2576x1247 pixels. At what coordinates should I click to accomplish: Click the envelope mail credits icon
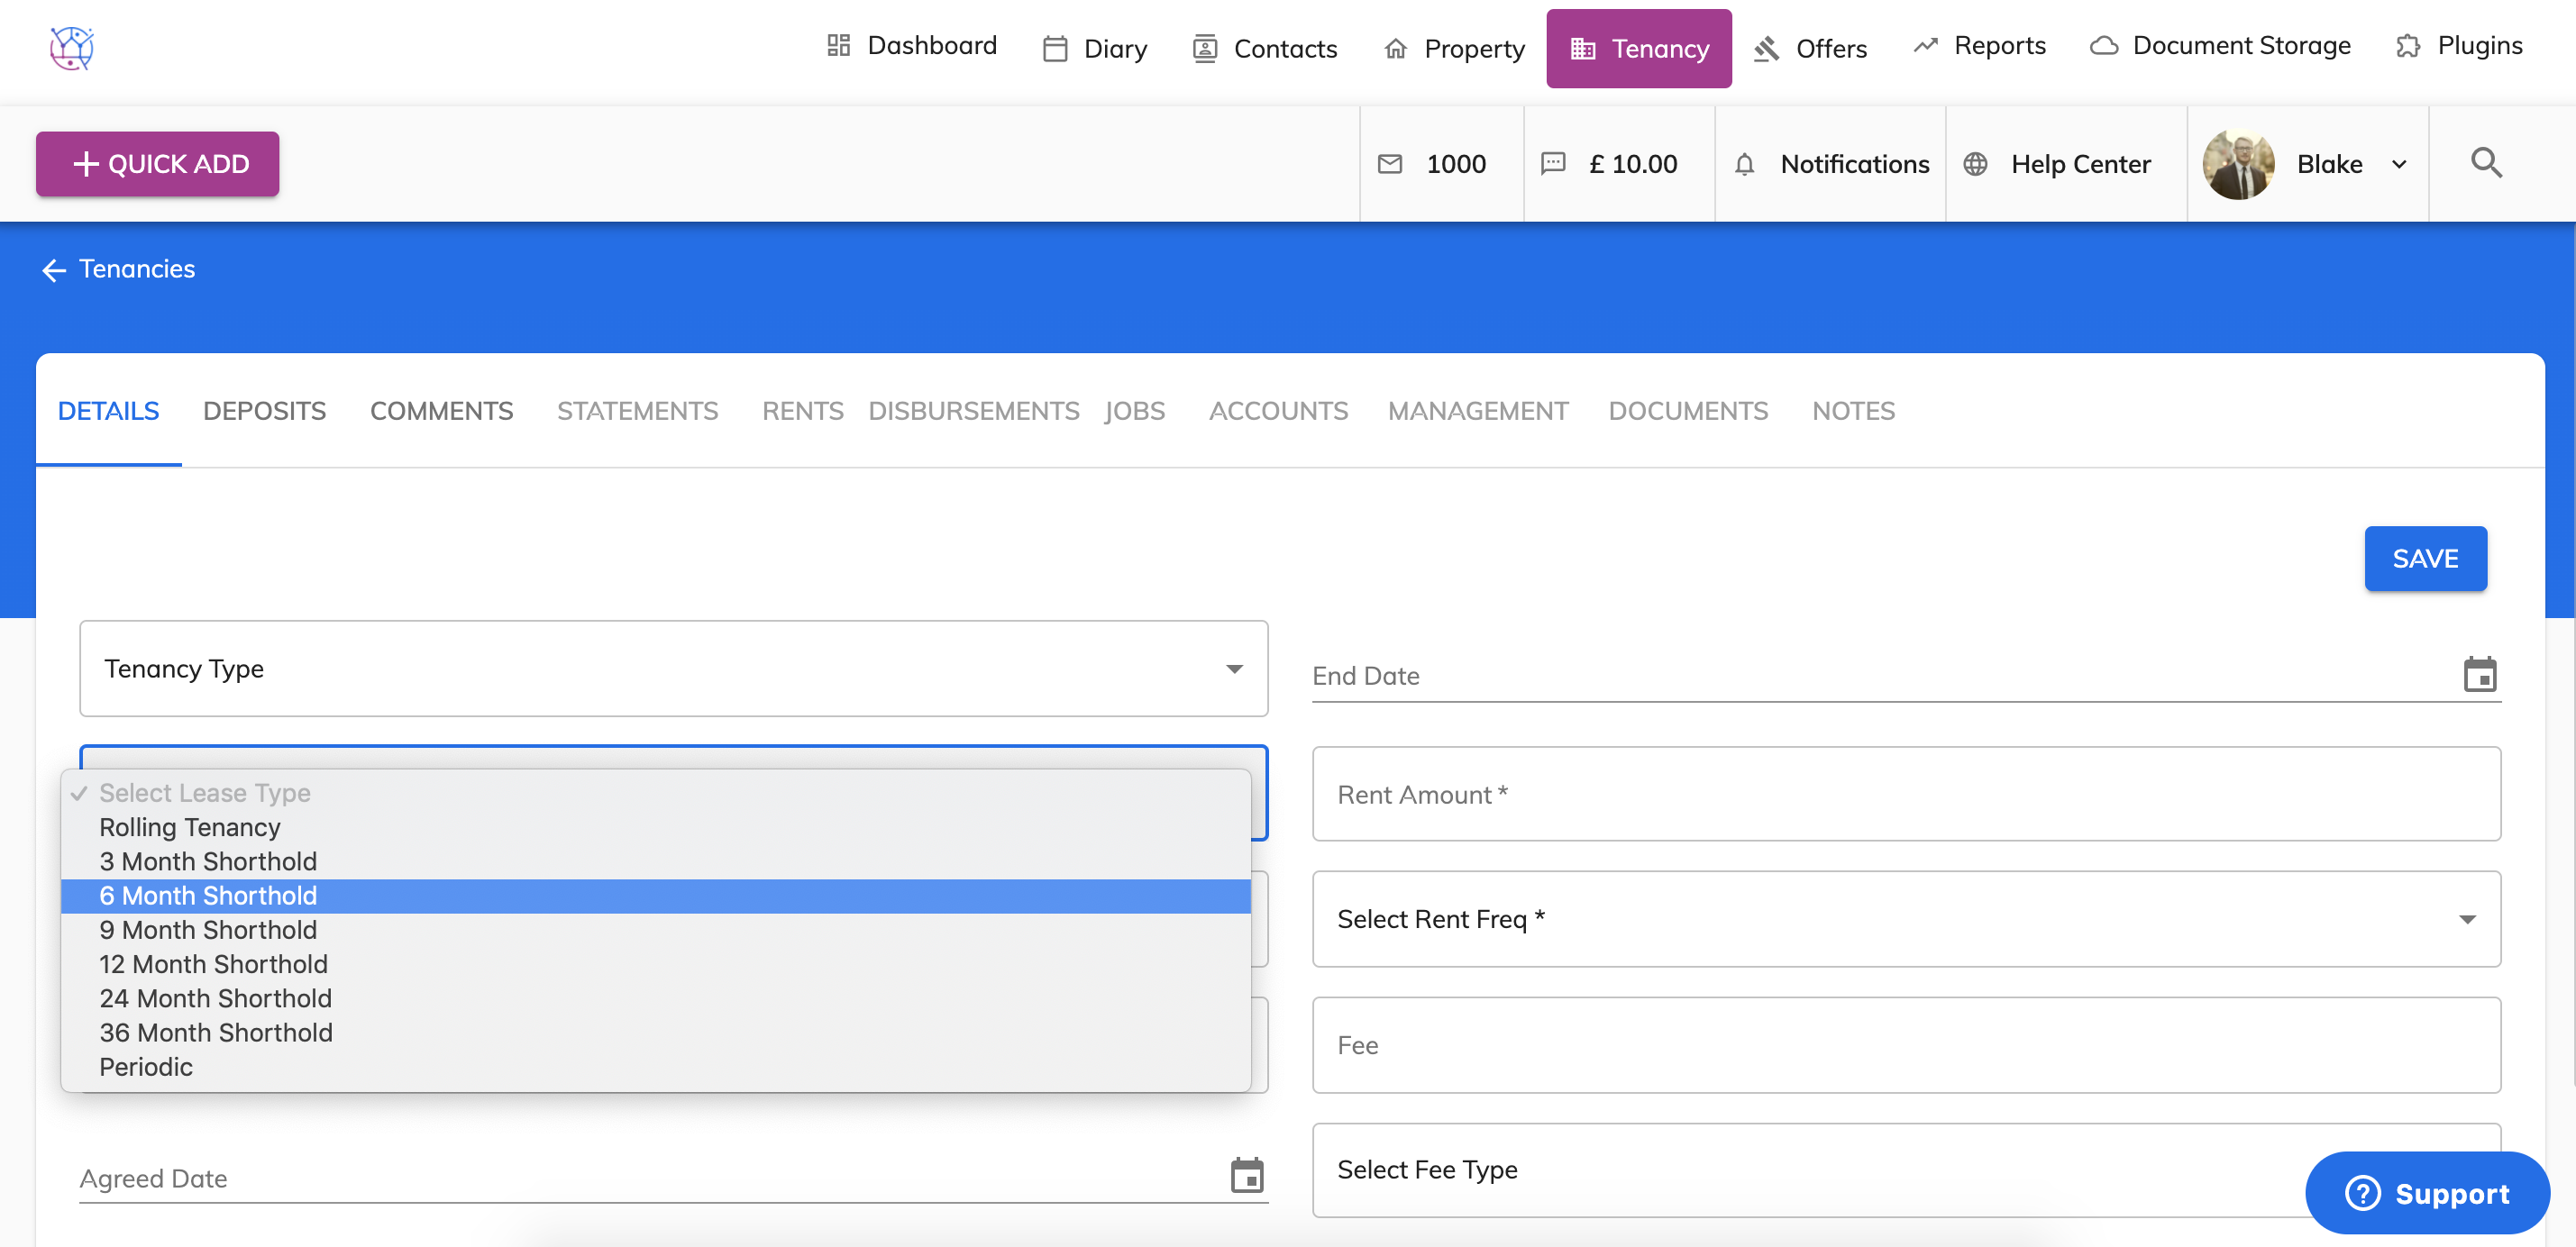tap(1390, 164)
